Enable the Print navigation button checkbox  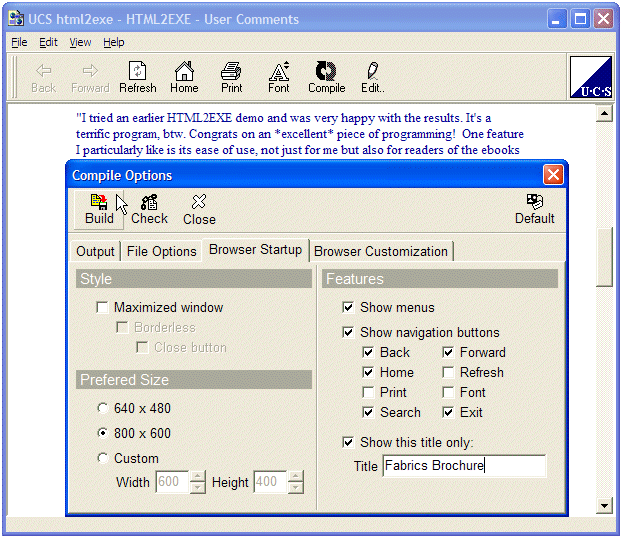[x=368, y=392]
